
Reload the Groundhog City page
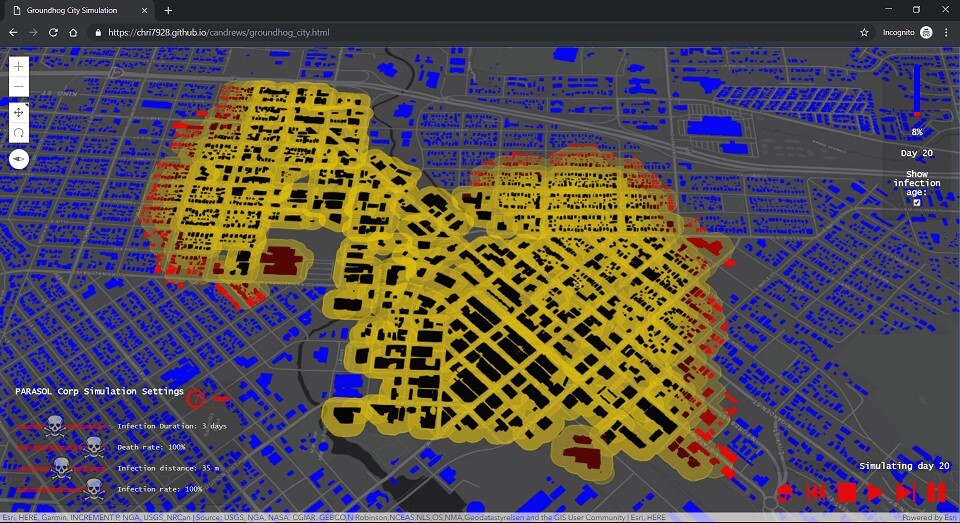[x=53, y=32]
